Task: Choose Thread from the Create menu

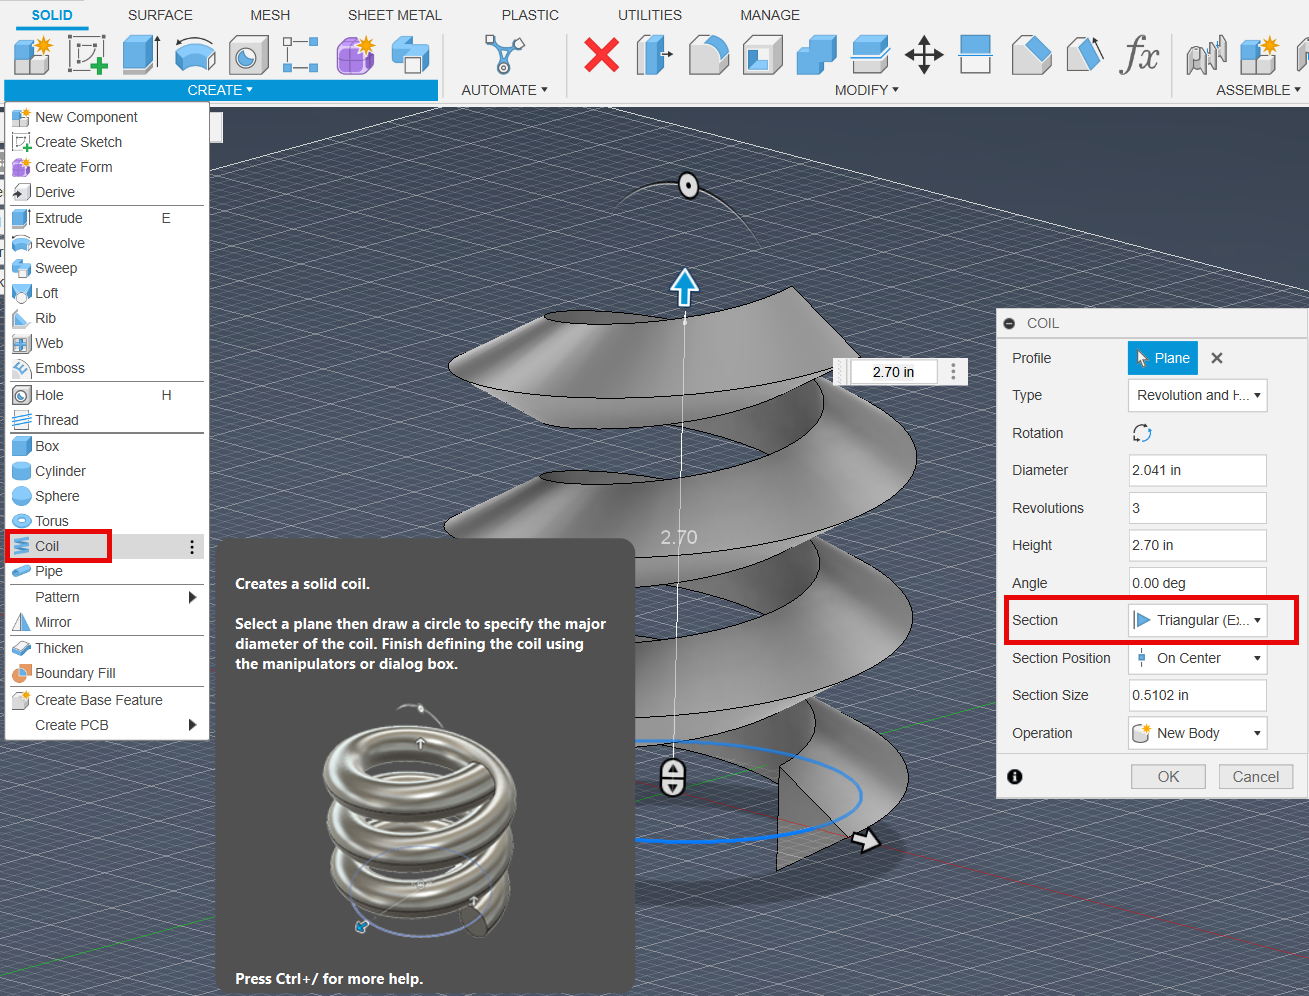Action: click(x=107, y=420)
